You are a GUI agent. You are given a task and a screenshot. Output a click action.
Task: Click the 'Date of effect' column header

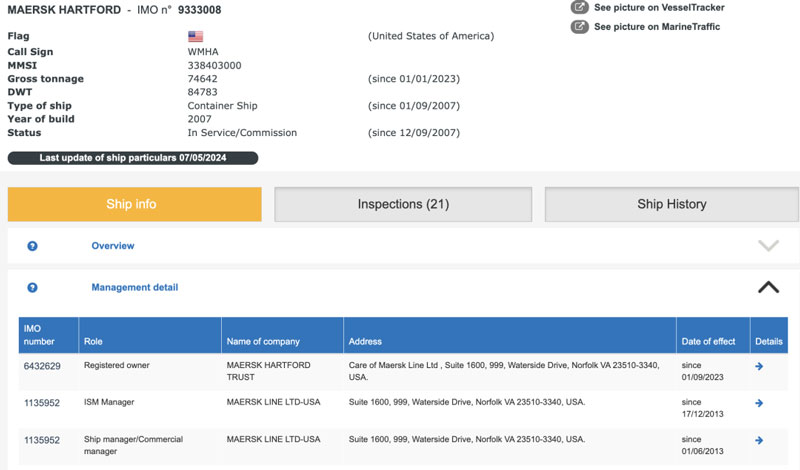pyautogui.click(x=713, y=335)
